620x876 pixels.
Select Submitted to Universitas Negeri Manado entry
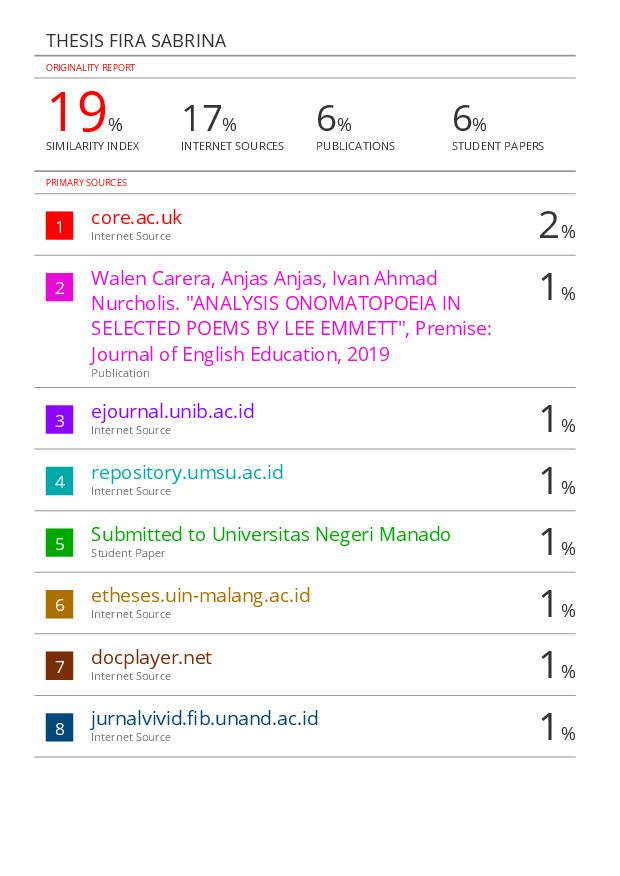pos(270,535)
